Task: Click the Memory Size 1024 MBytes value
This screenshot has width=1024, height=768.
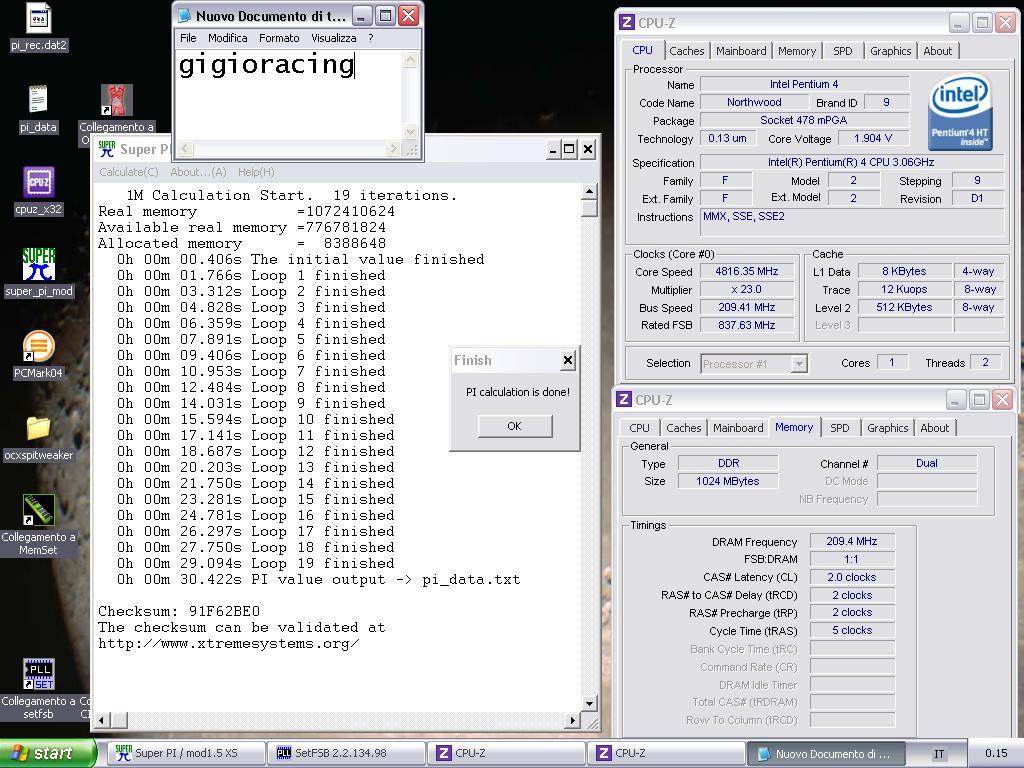Action: [x=728, y=481]
